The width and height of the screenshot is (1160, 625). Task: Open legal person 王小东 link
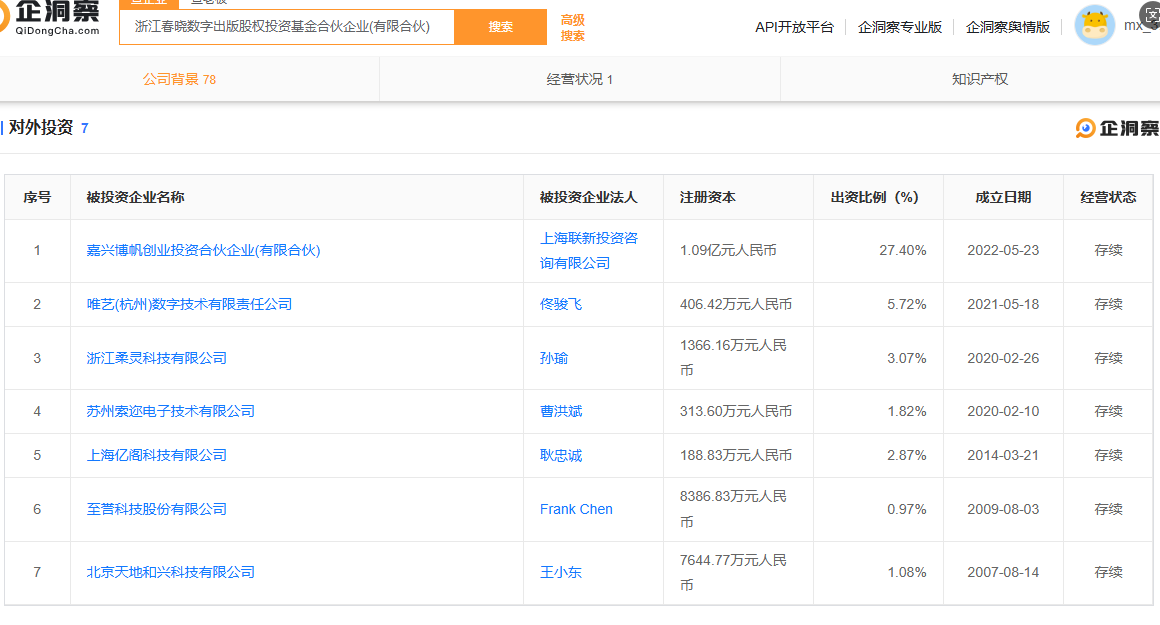coord(561,572)
